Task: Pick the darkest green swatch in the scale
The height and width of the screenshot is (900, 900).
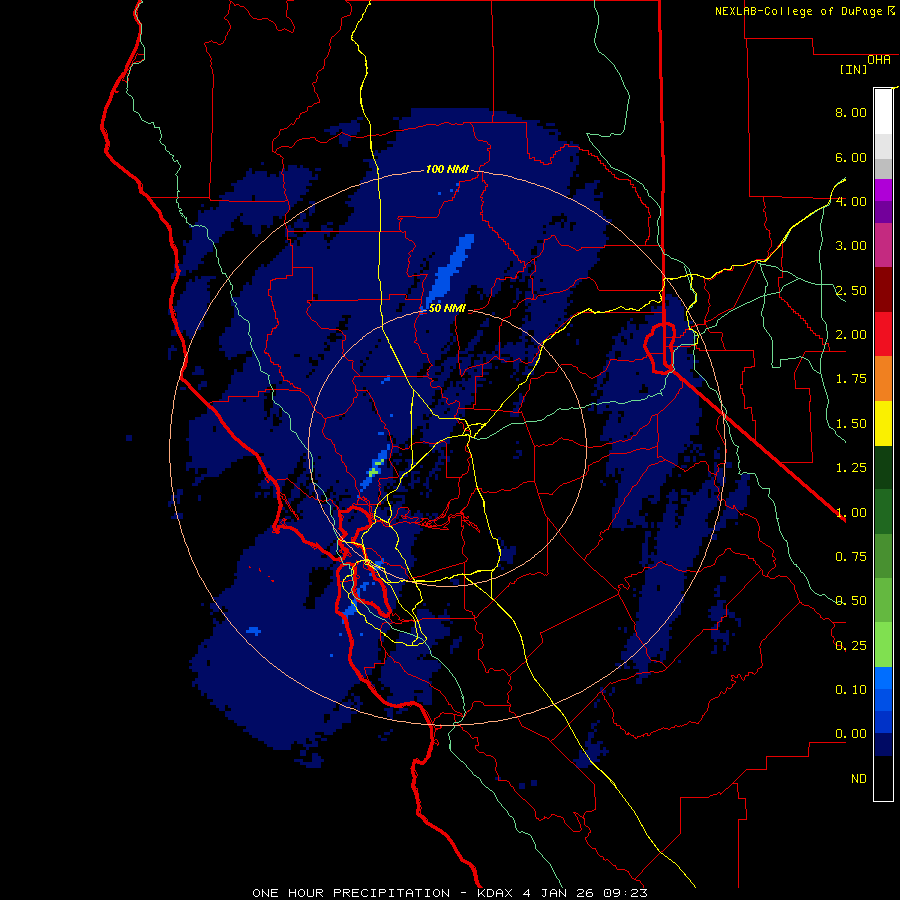Action: [x=883, y=467]
